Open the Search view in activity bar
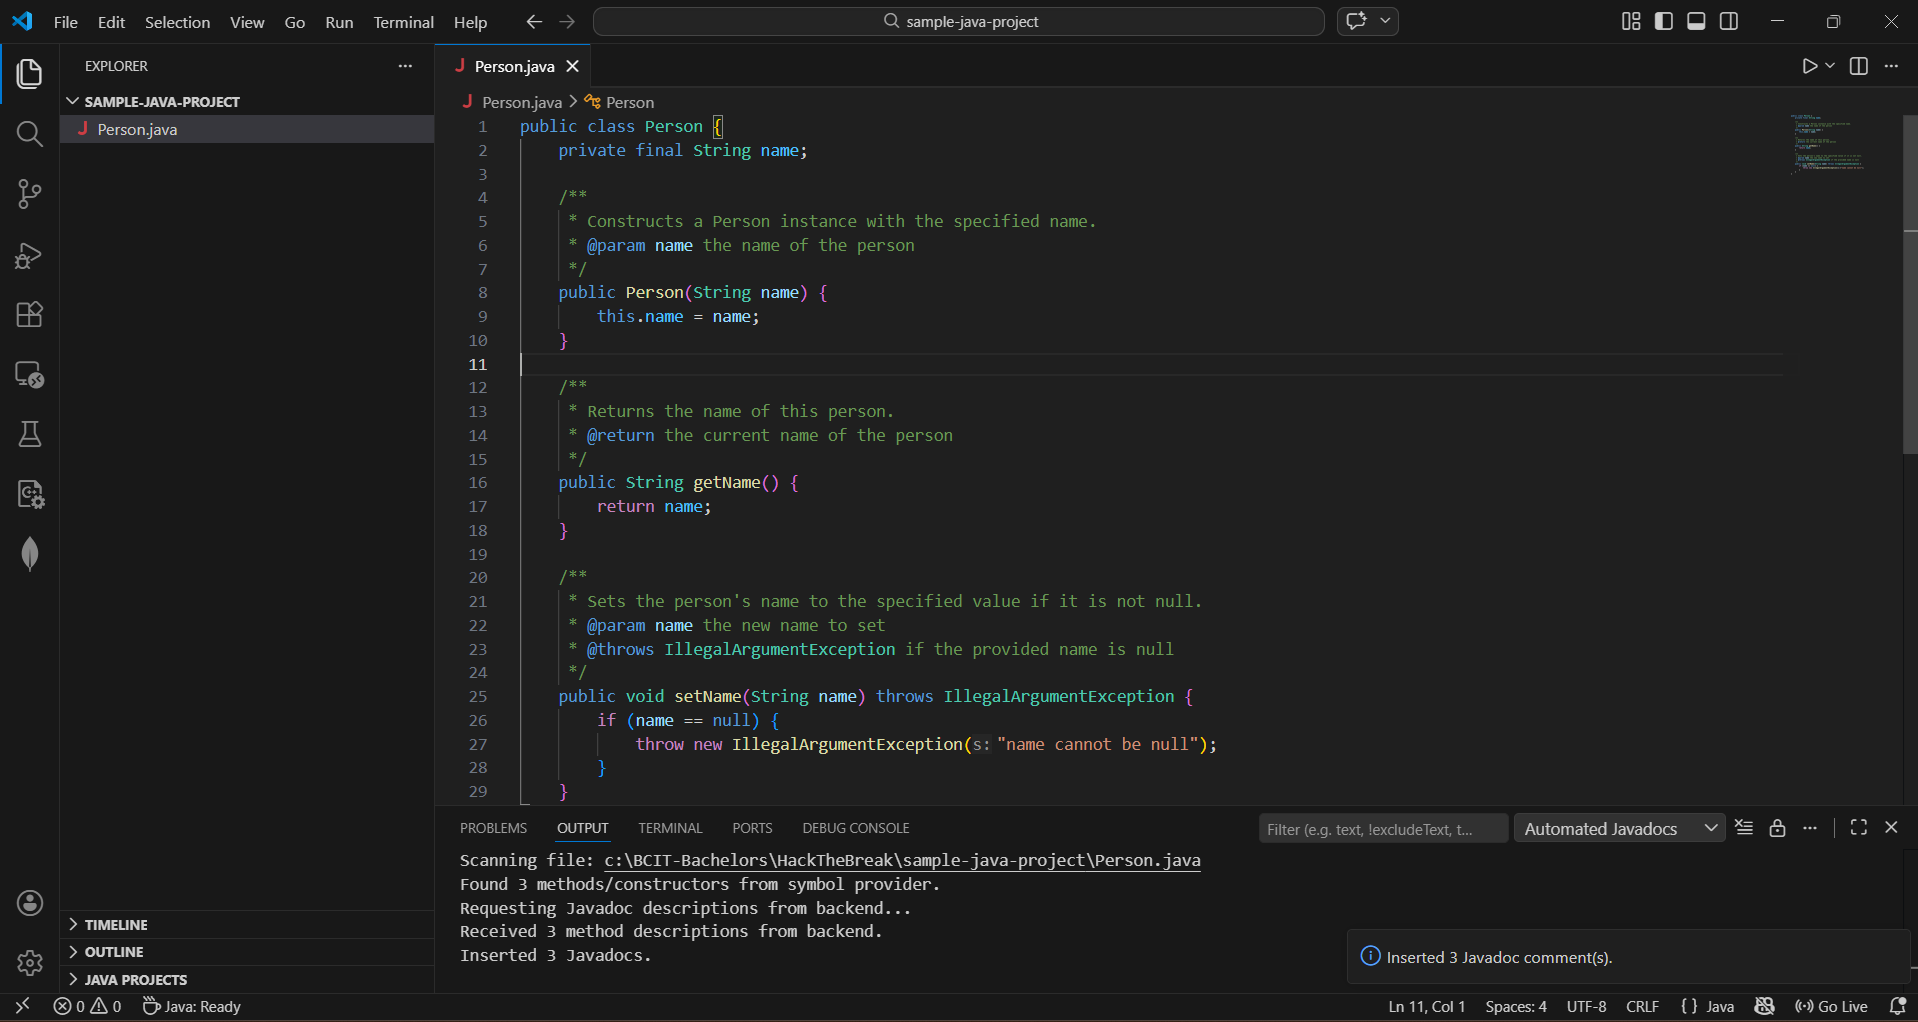 pos(30,134)
